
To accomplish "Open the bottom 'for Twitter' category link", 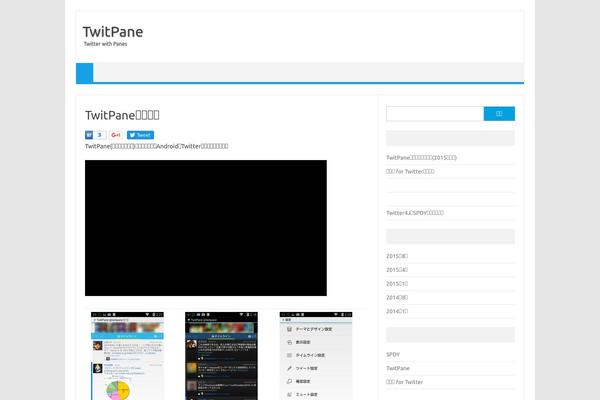I will 404,382.
